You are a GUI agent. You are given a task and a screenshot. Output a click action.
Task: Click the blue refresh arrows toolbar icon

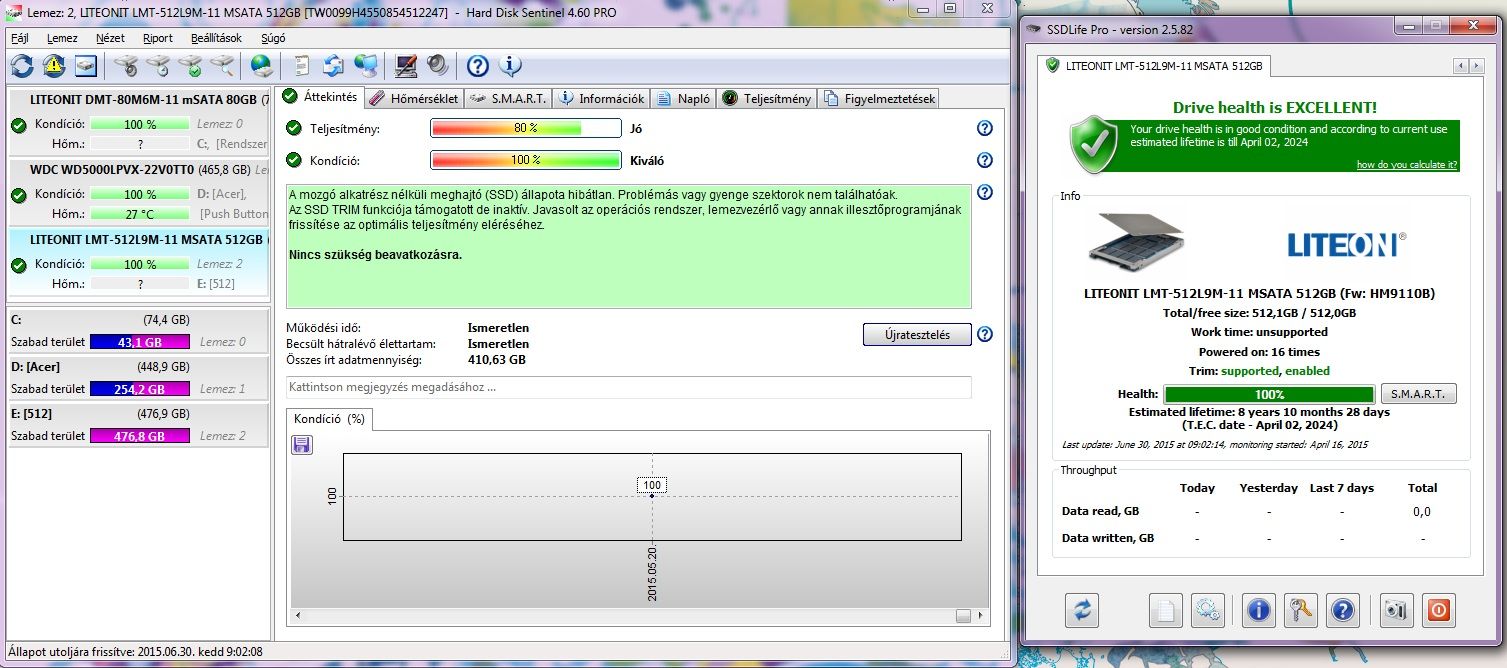[x=22, y=66]
